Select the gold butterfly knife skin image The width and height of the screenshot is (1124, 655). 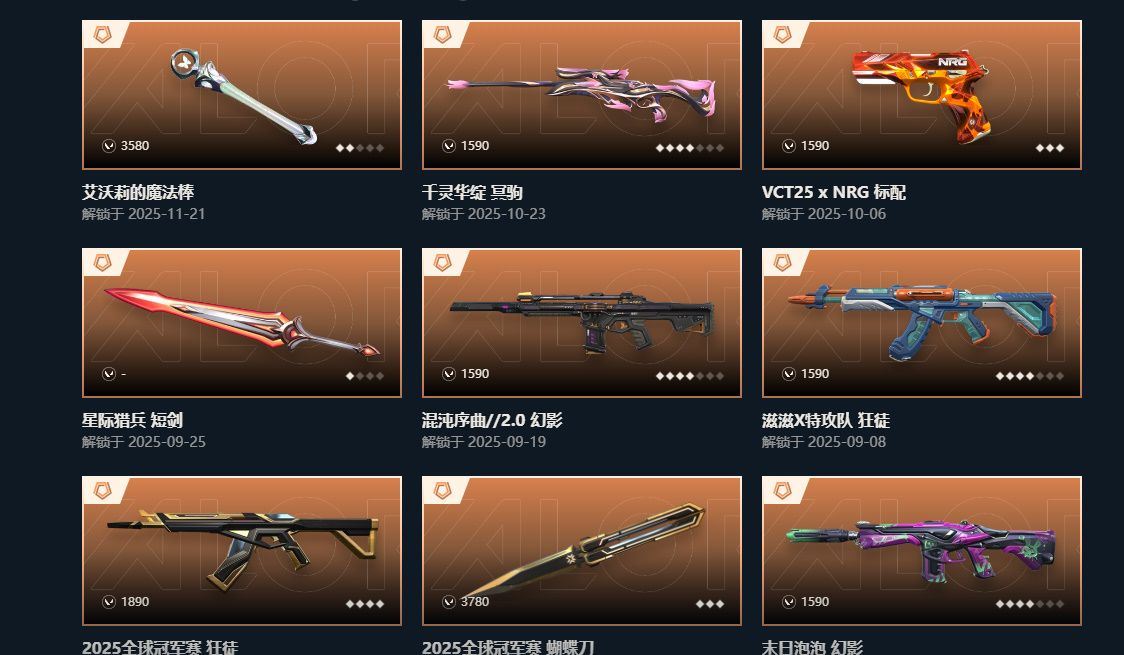click(583, 549)
